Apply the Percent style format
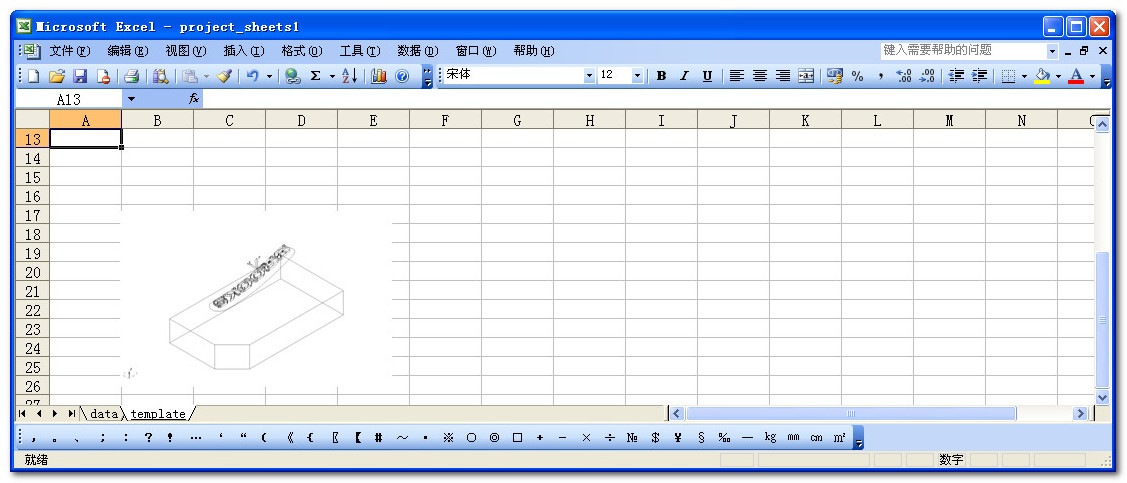Viewport: 1127px width, 483px height. click(x=857, y=76)
